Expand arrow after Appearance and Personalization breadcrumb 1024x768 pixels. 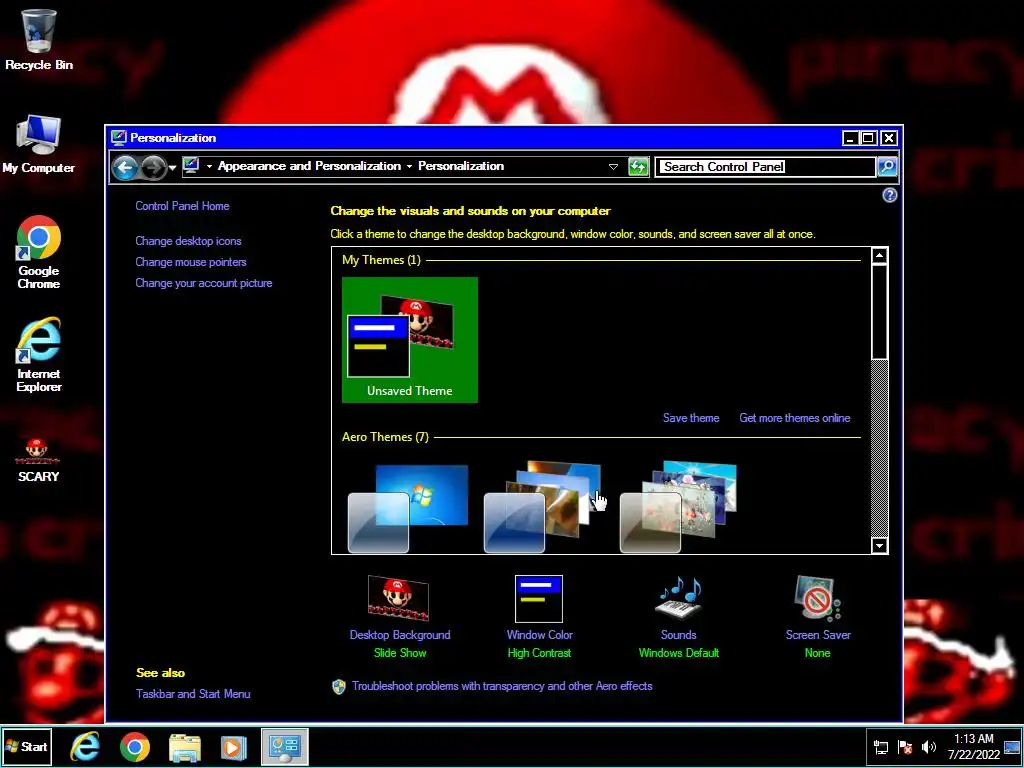409,167
